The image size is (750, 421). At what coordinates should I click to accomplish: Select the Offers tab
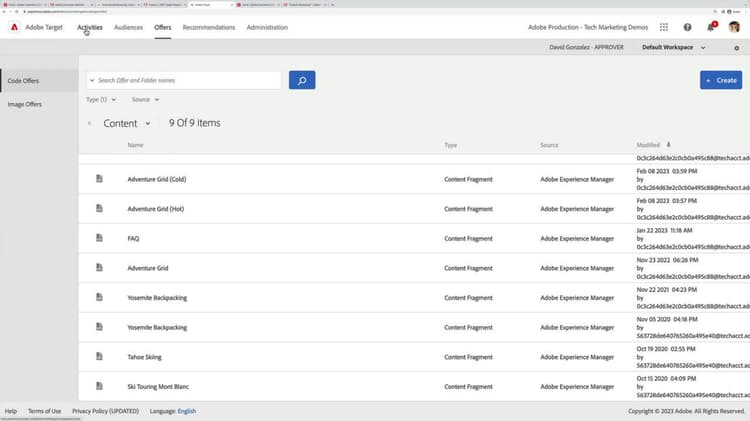pos(163,27)
